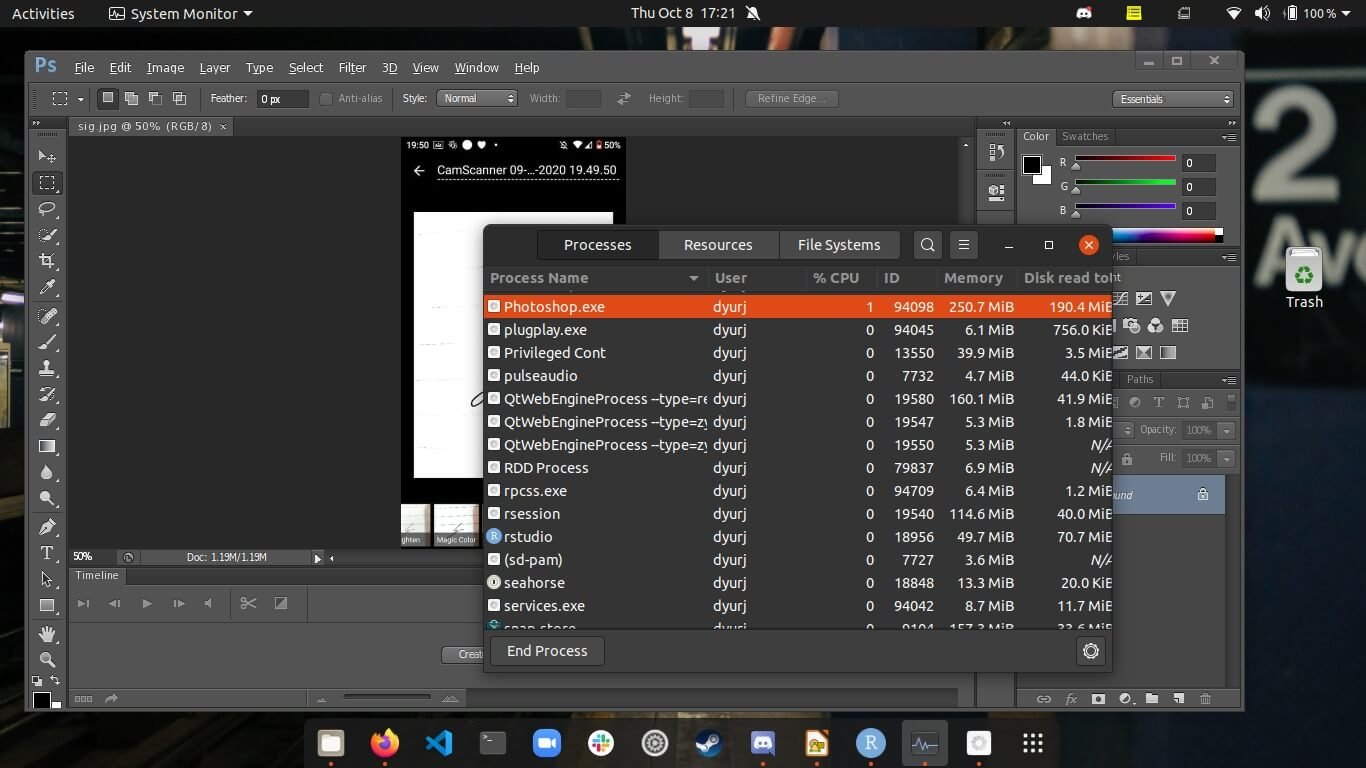Click the Split at Playhead scissors icon
Screen dimensions: 1366x768
(248, 603)
